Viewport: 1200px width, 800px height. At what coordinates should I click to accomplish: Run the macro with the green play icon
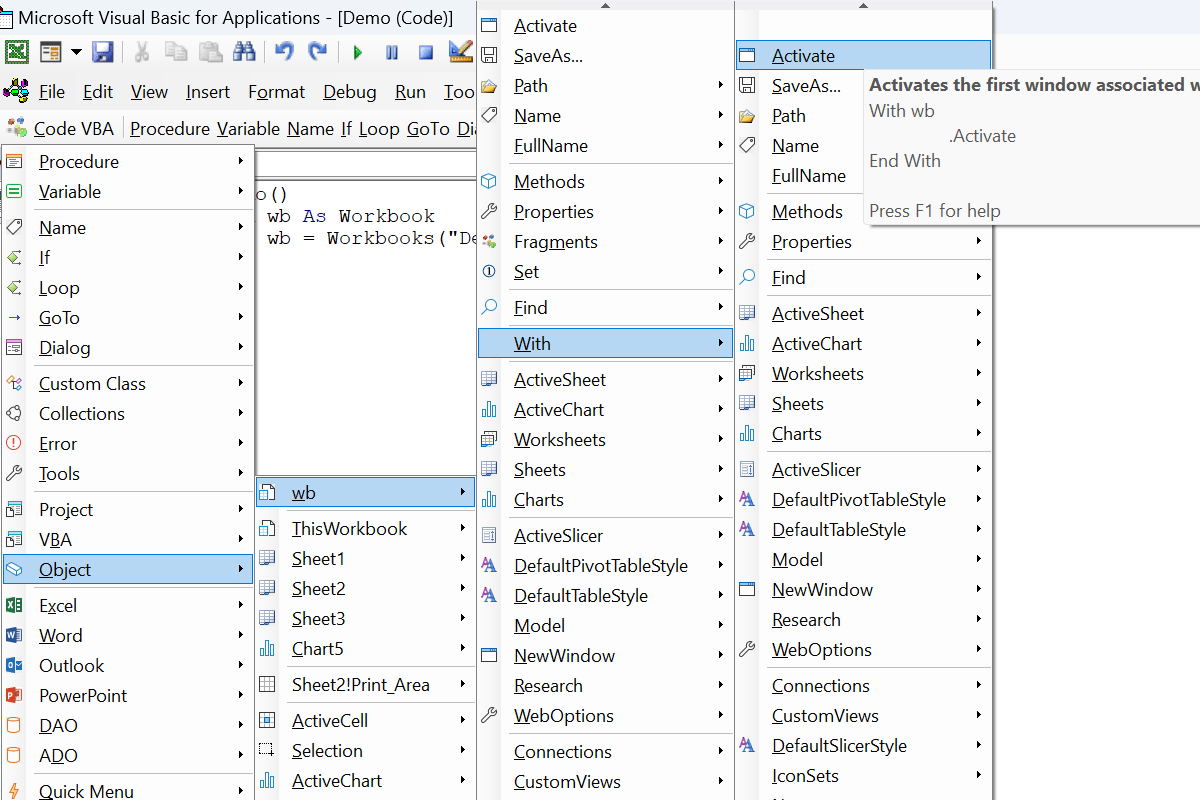pyautogui.click(x=358, y=52)
